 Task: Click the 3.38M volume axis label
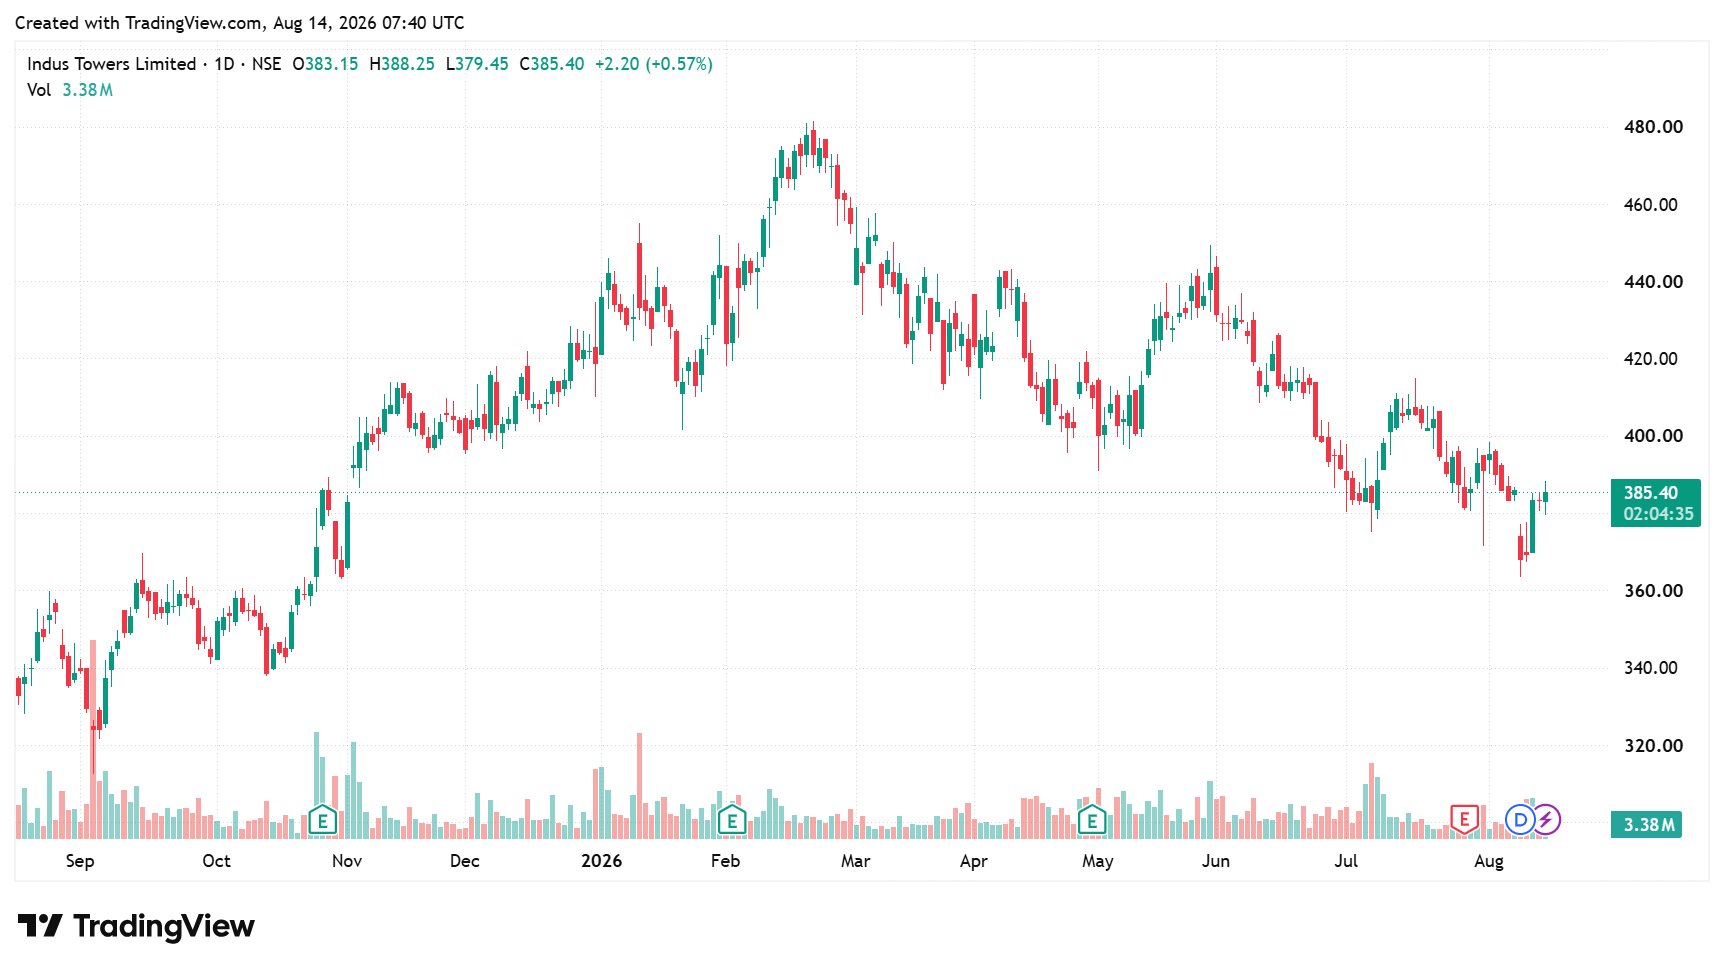point(1646,825)
